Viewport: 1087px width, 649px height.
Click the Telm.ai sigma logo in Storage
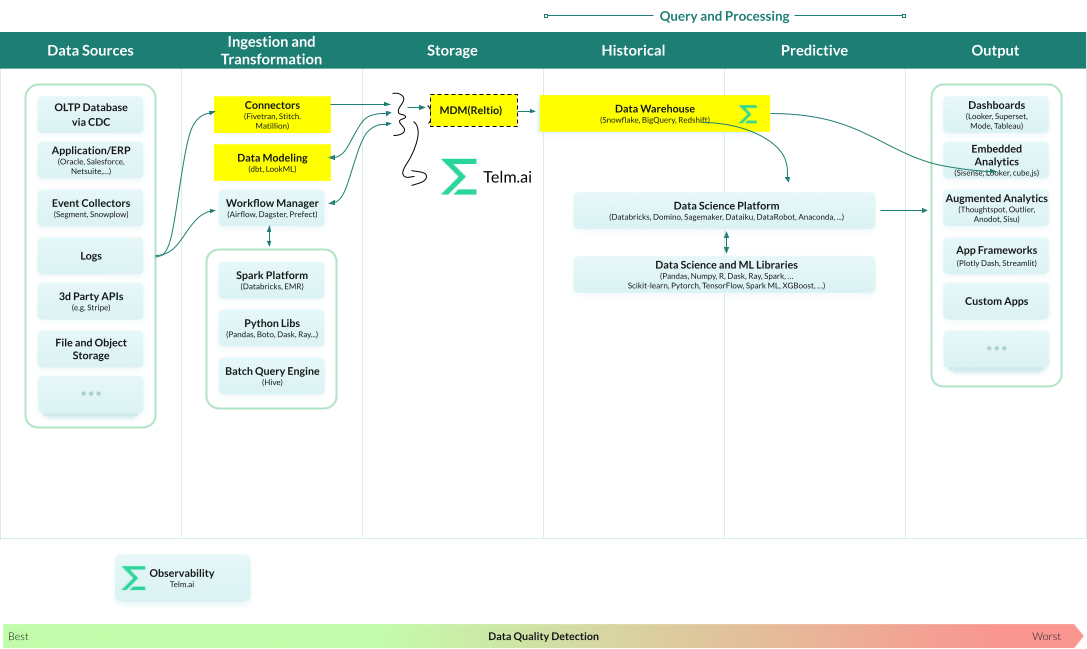click(459, 177)
